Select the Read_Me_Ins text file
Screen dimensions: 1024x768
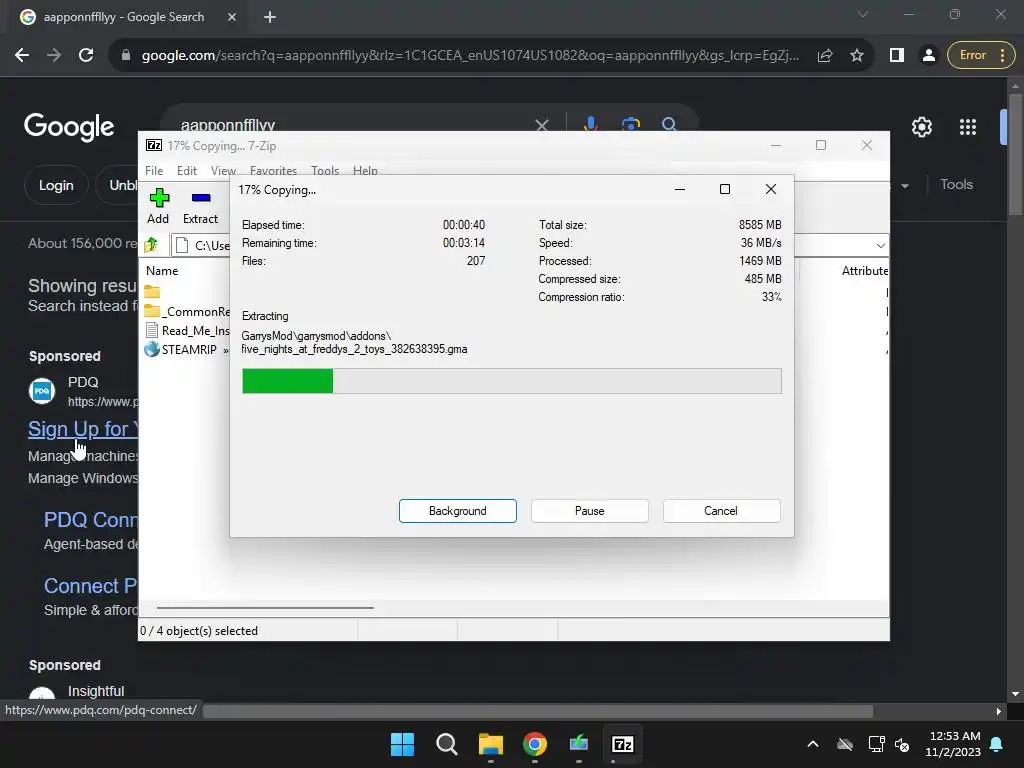(187, 330)
